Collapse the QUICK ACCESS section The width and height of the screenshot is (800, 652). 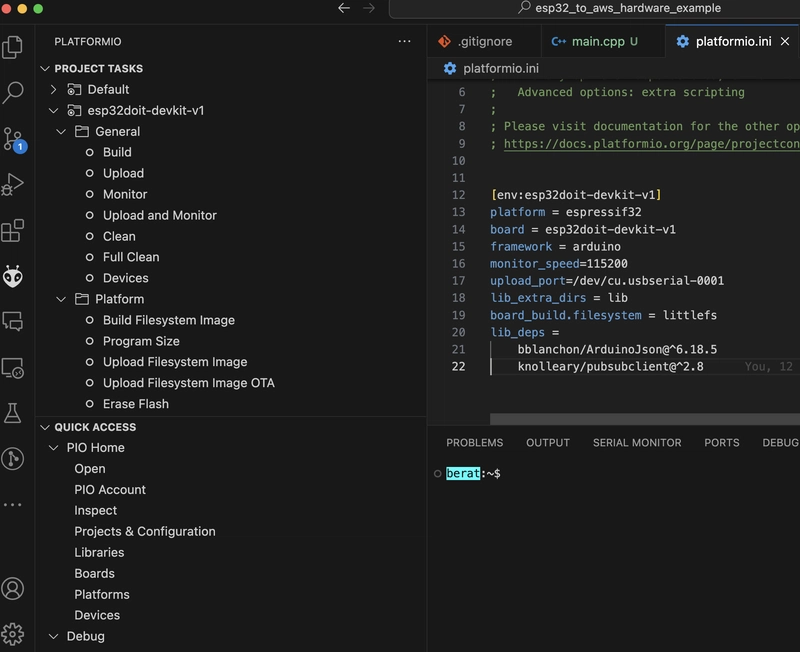pyautogui.click(x=45, y=427)
